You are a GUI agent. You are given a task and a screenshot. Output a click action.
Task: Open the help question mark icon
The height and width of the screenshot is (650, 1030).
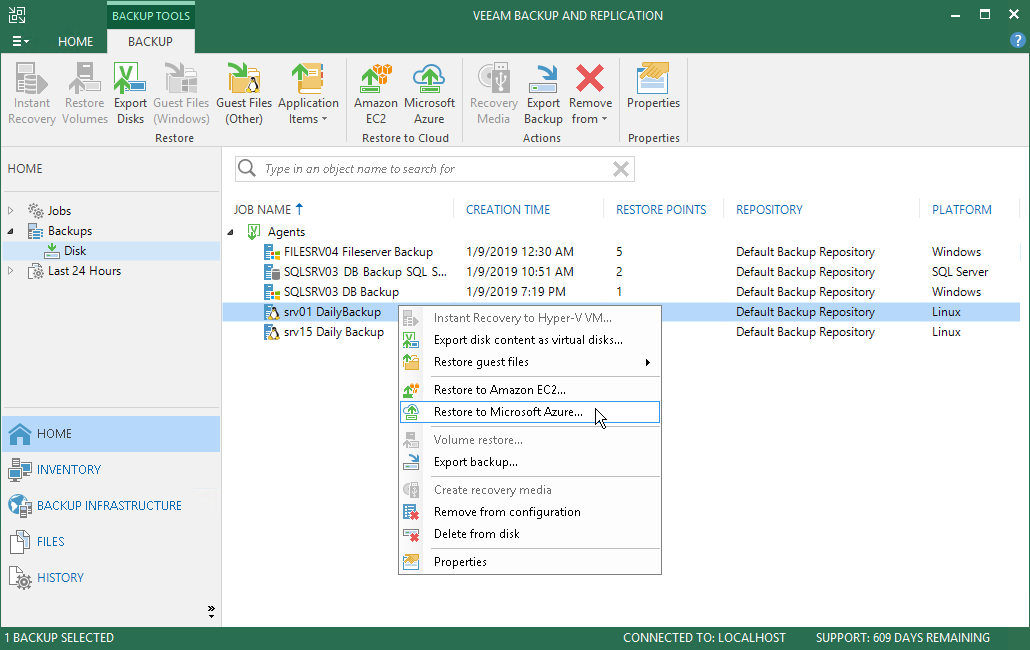(x=1017, y=41)
